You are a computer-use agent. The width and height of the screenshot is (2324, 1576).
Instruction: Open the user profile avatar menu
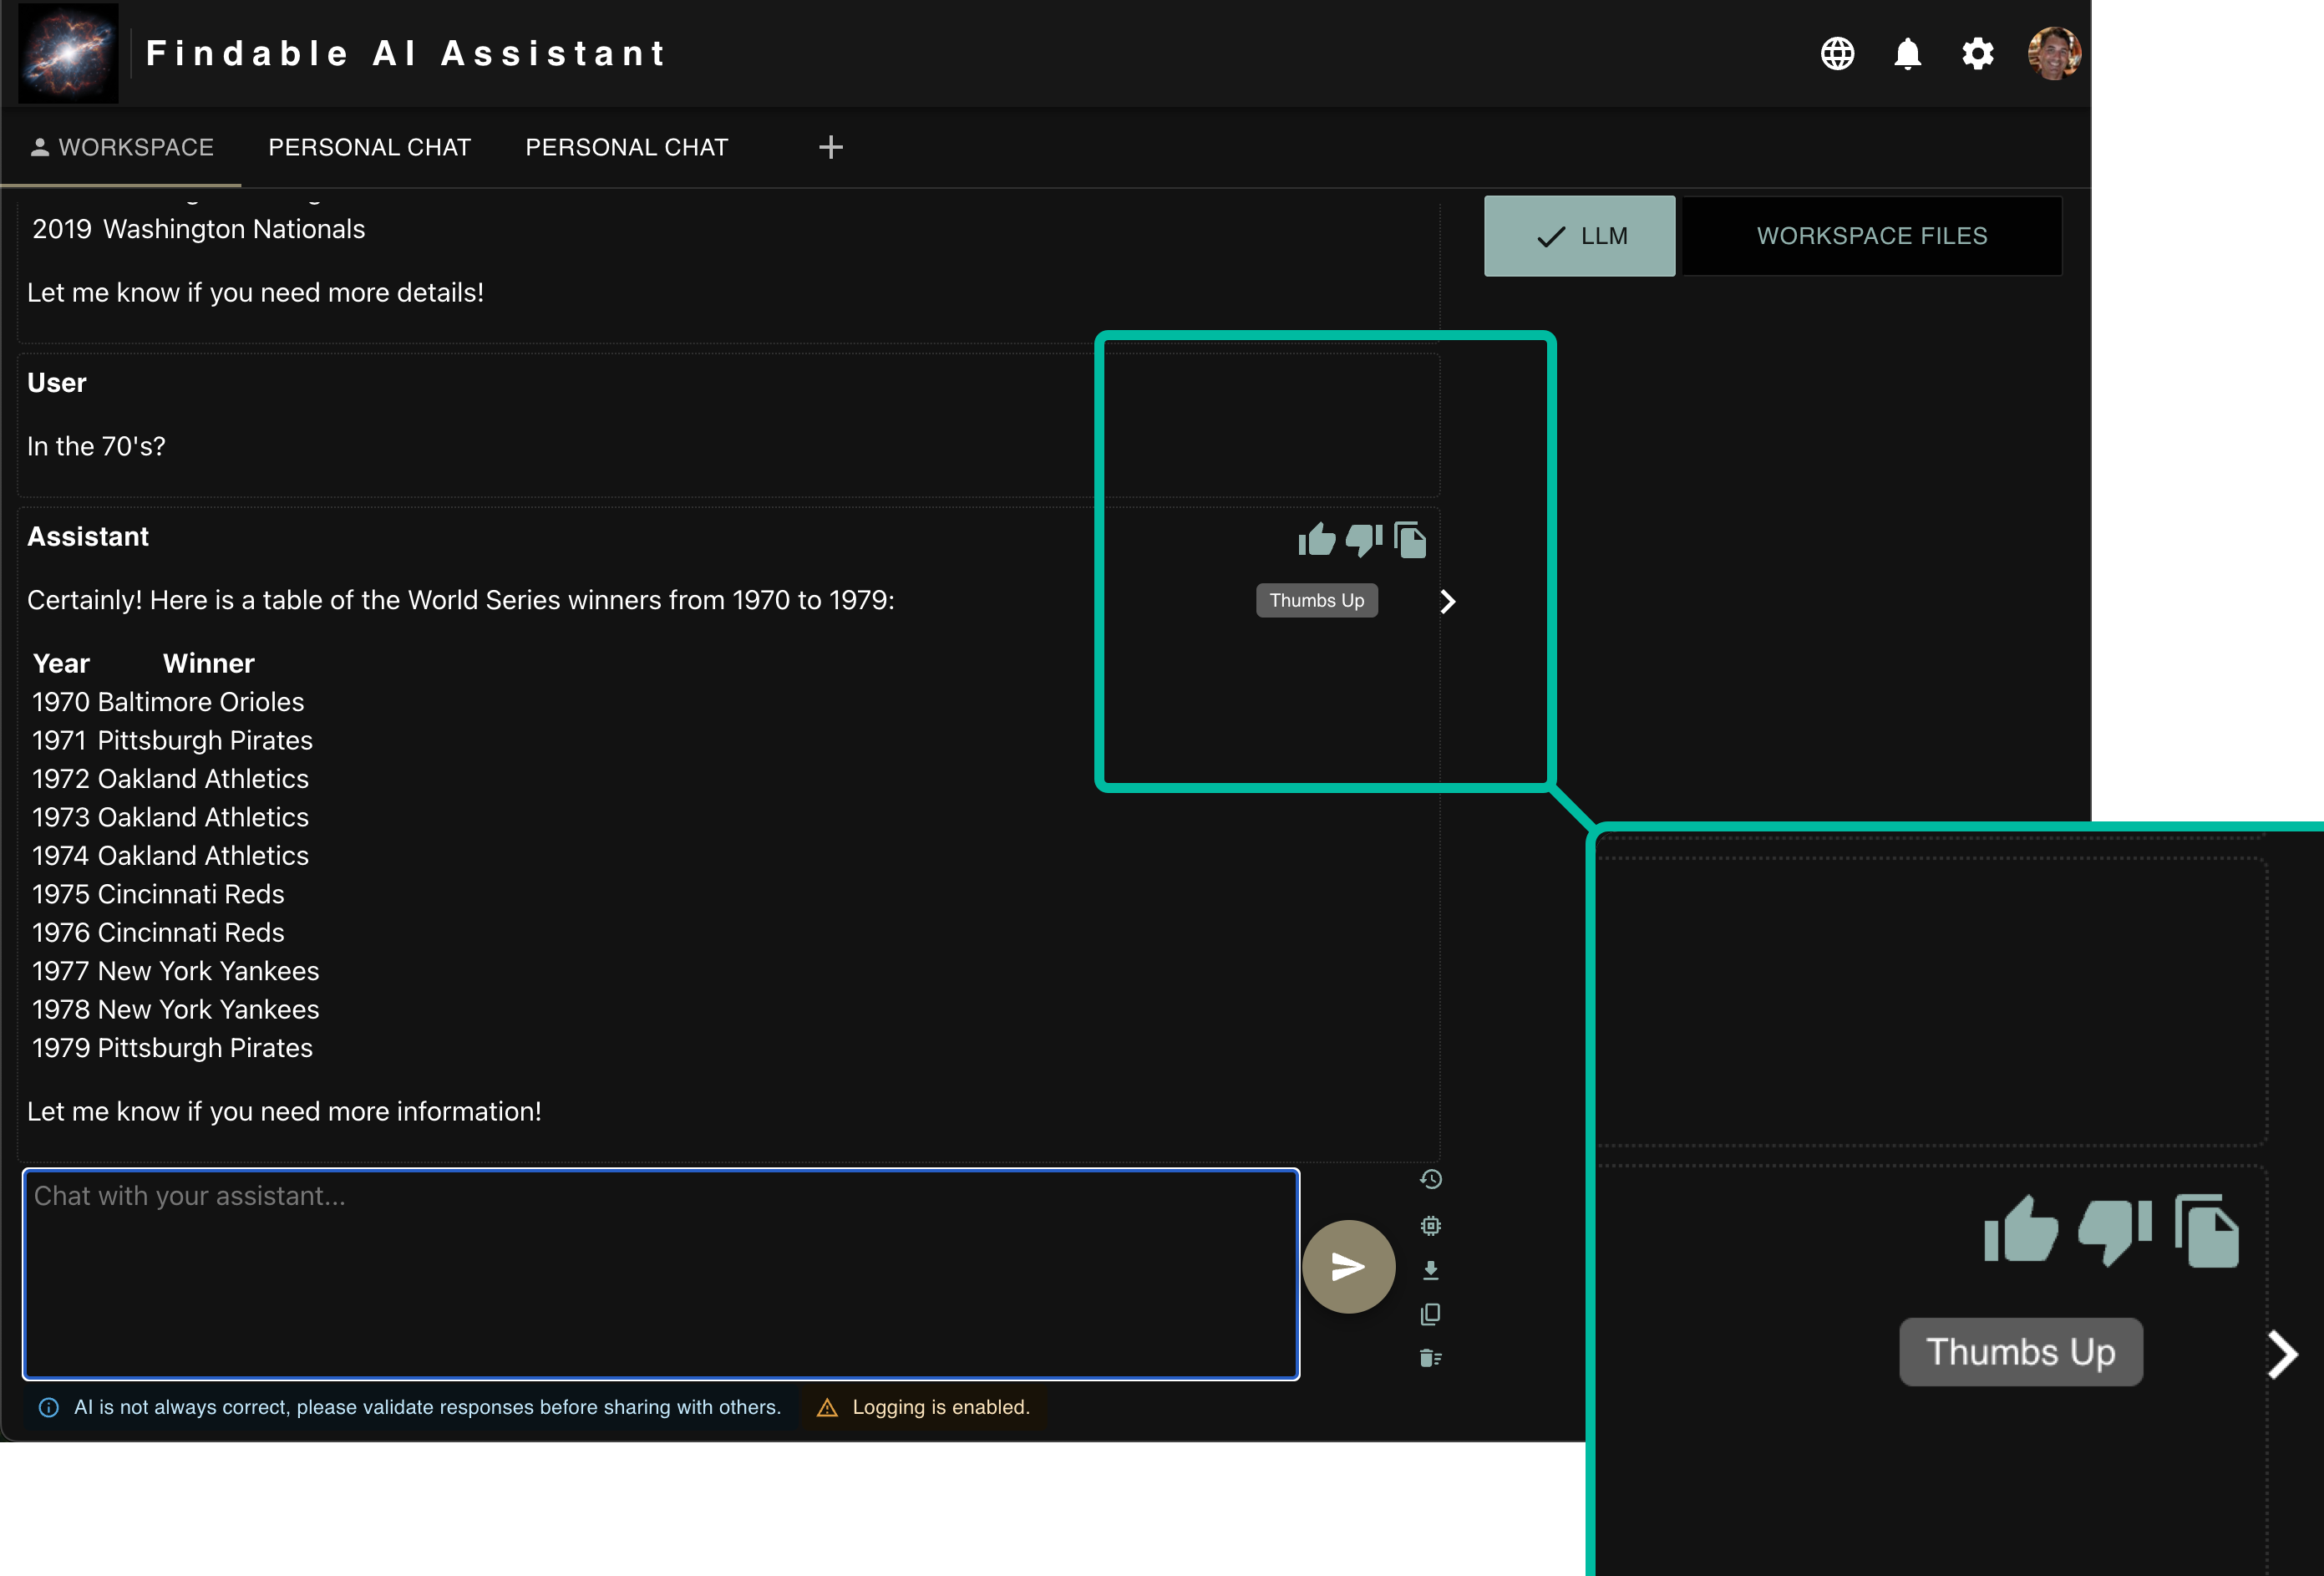click(x=2053, y=54)
